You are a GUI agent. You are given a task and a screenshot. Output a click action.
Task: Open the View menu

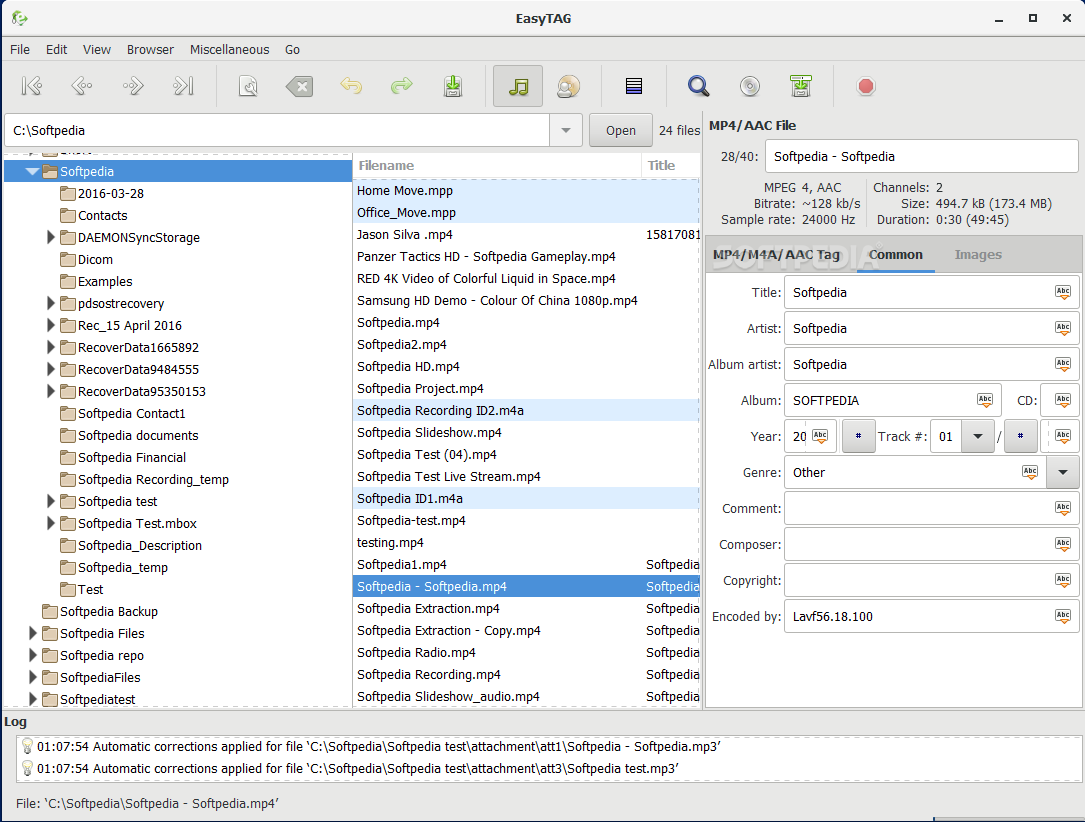(97, 49)
